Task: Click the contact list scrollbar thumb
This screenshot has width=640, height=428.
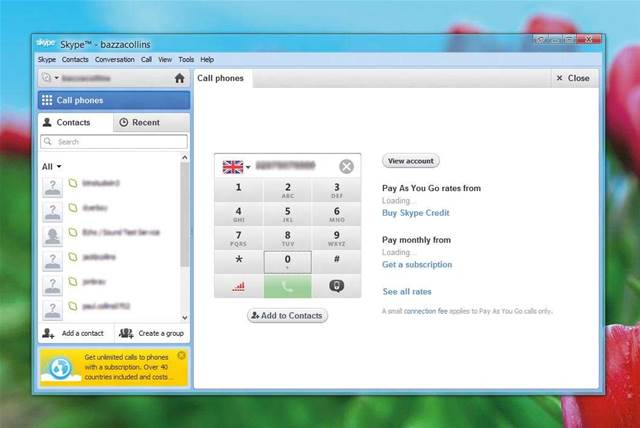Action: [x=185, y=214]
